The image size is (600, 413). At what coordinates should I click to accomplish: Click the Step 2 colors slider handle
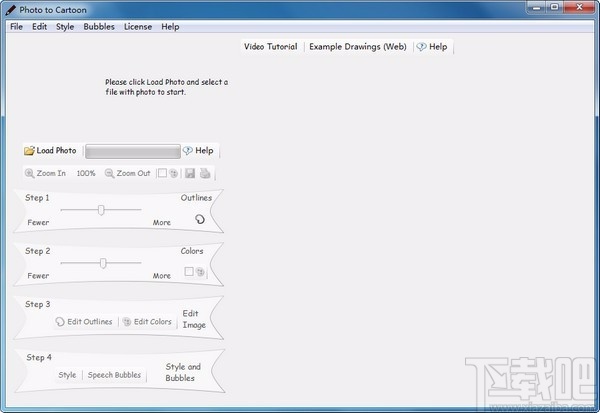(103, 263)
